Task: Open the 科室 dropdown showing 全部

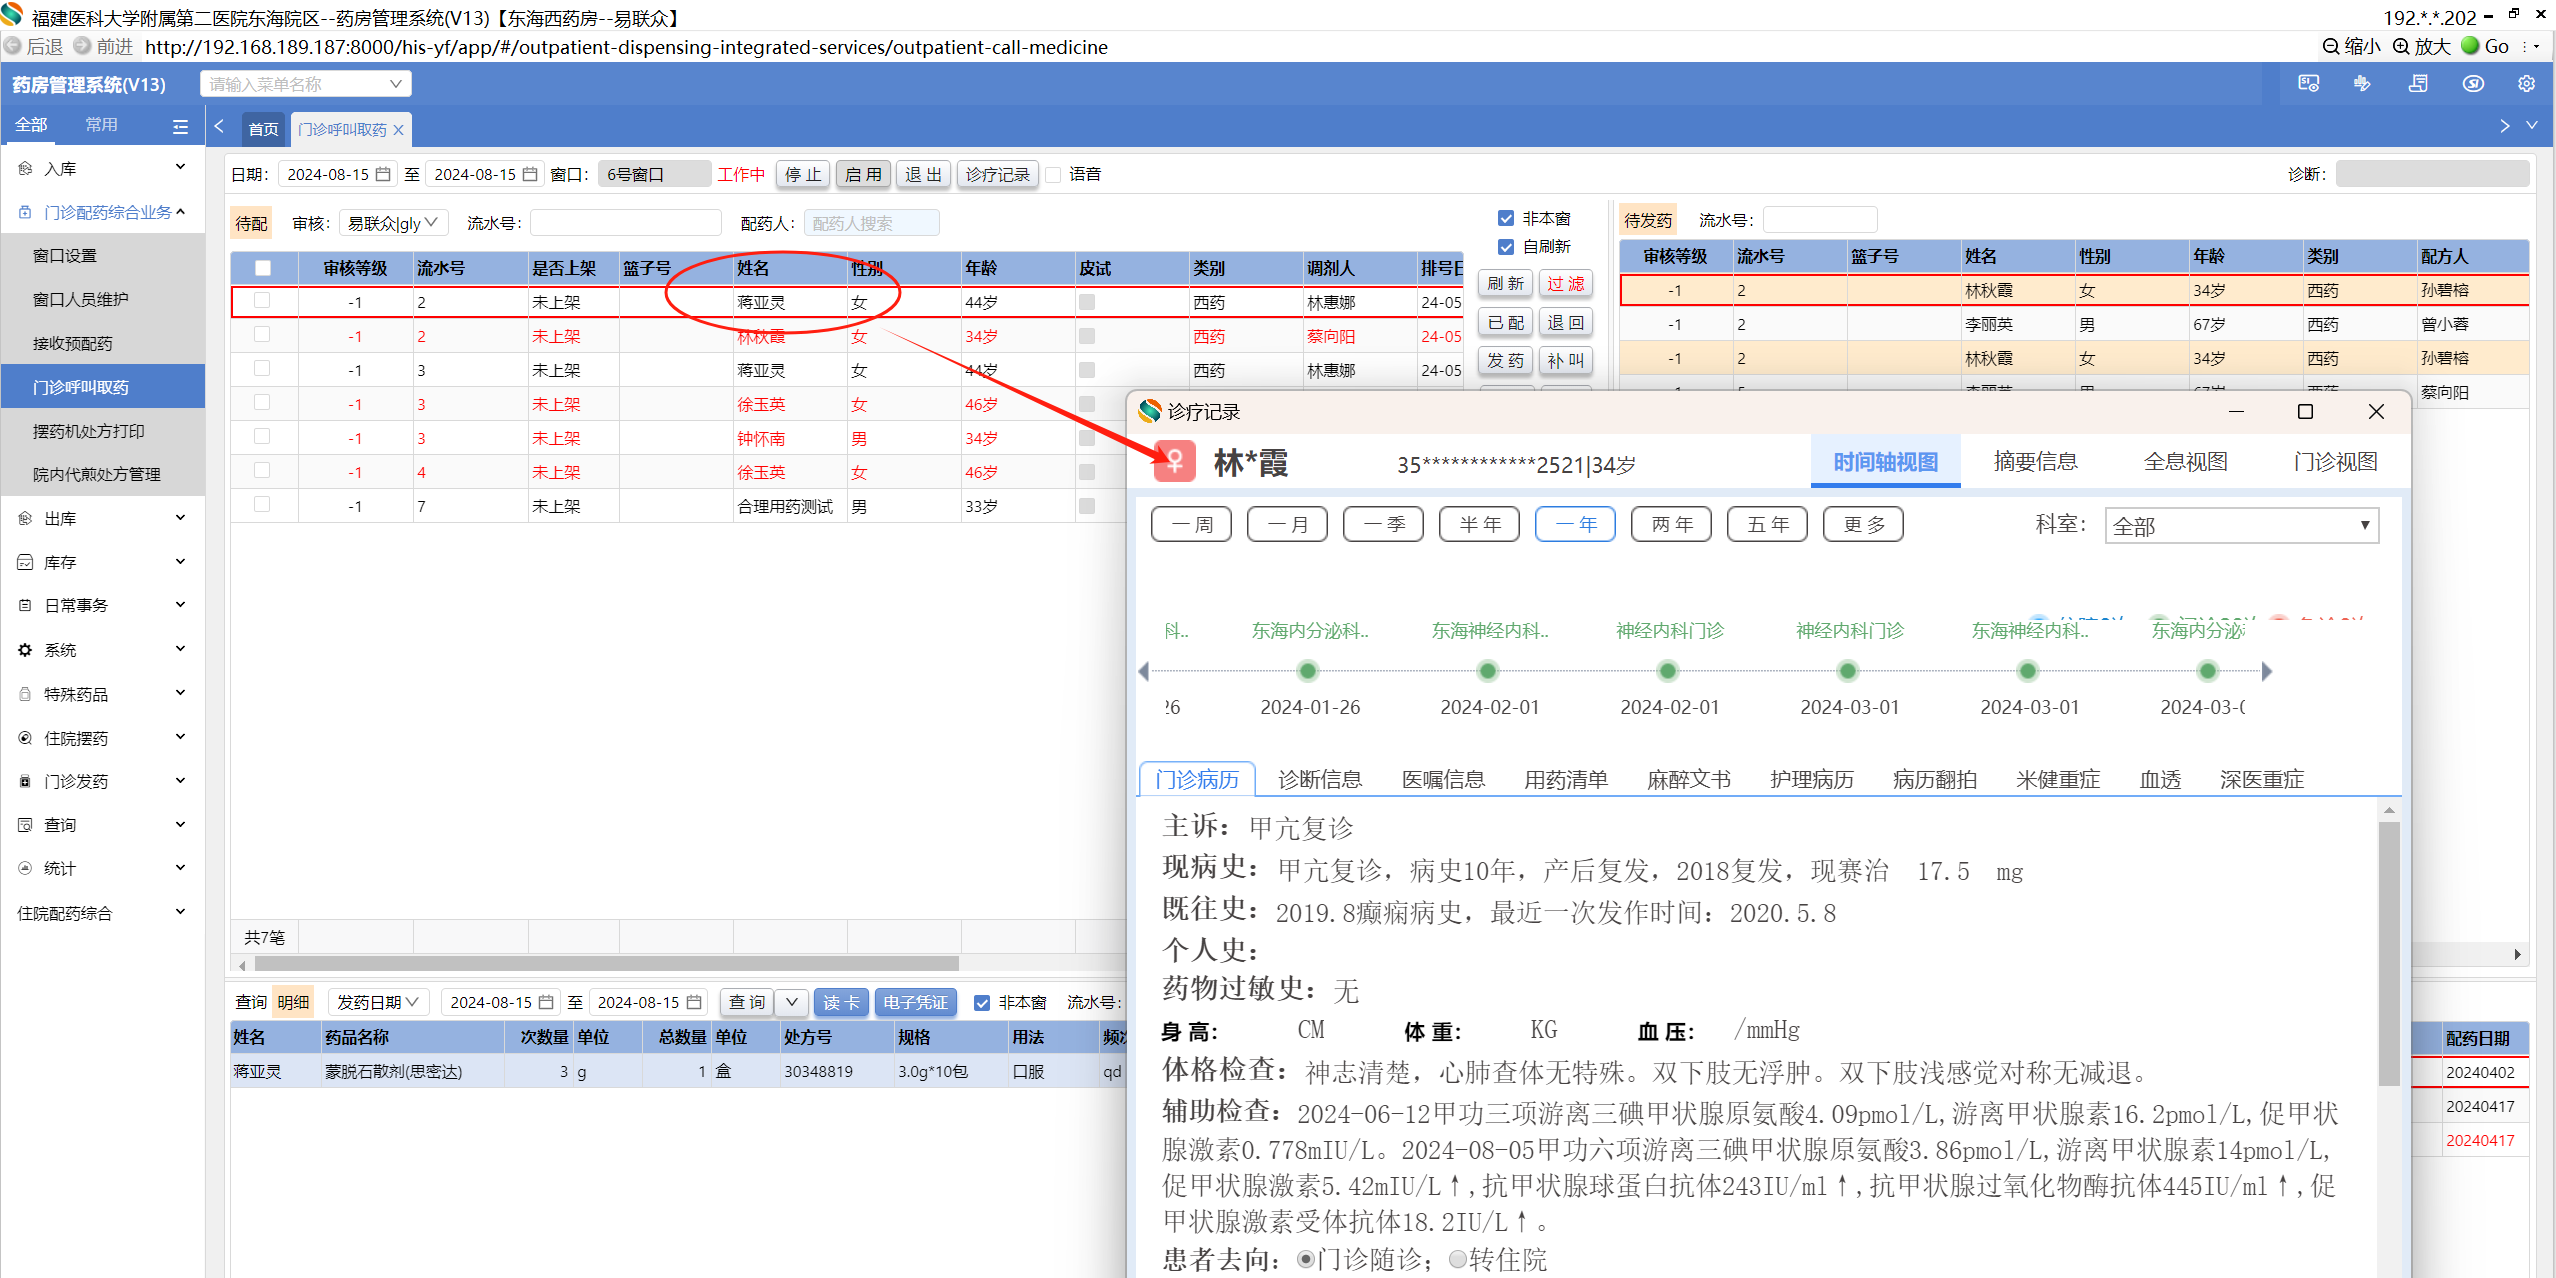Action: tap(2241, 526)
